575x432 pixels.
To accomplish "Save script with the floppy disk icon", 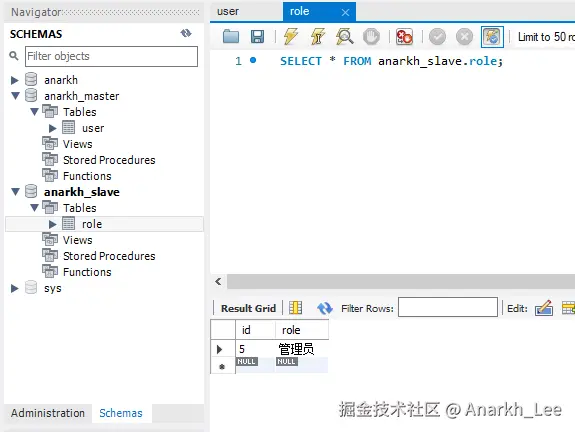I will 257,37.
